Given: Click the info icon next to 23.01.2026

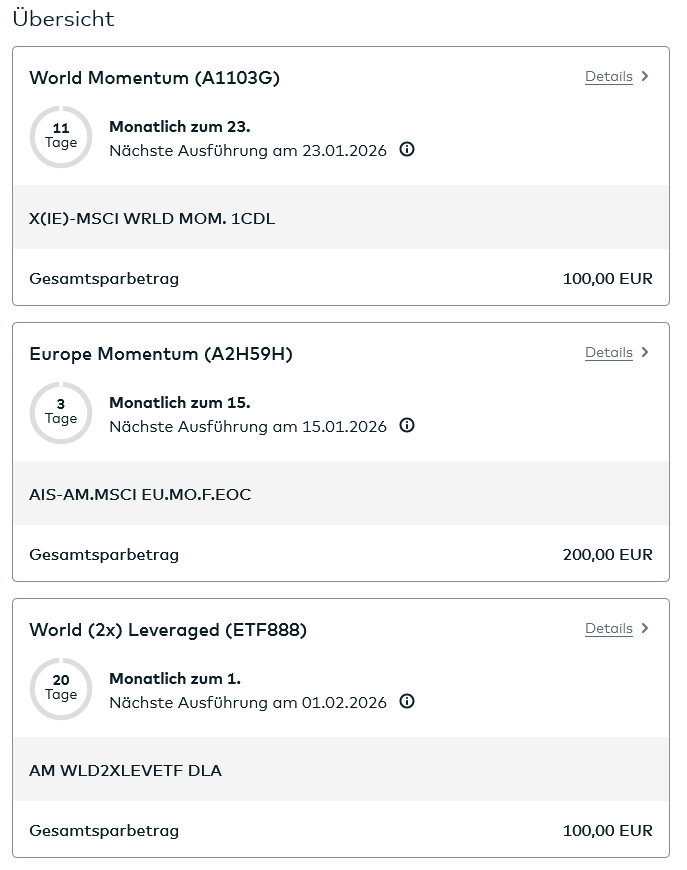Looking at the screenshot, I should [407, 150].
